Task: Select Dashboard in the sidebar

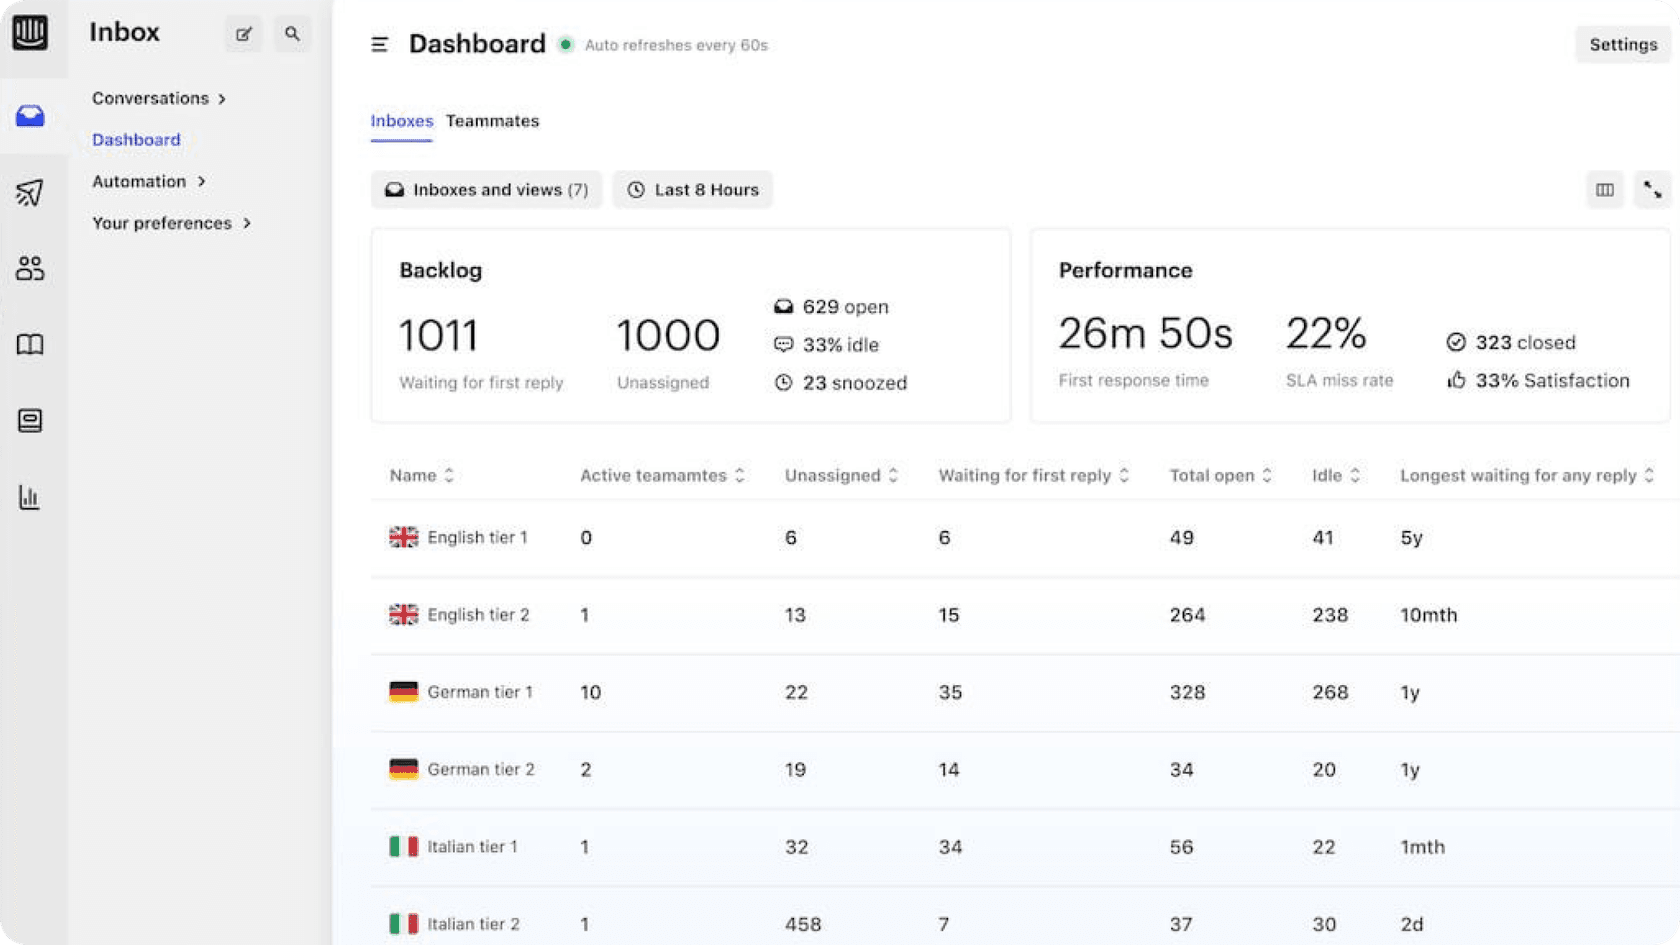Action: tap(136, 140)
